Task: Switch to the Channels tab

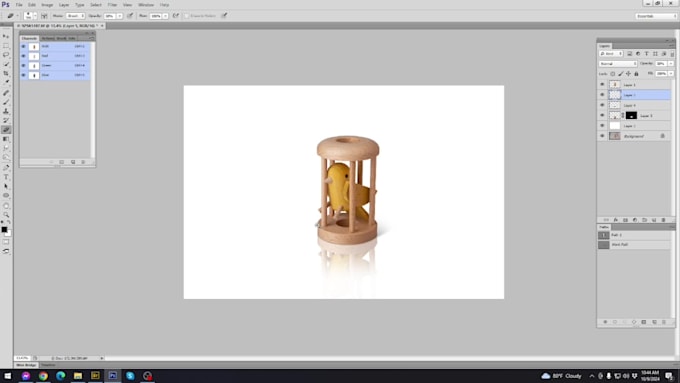Action: (29, 38)
